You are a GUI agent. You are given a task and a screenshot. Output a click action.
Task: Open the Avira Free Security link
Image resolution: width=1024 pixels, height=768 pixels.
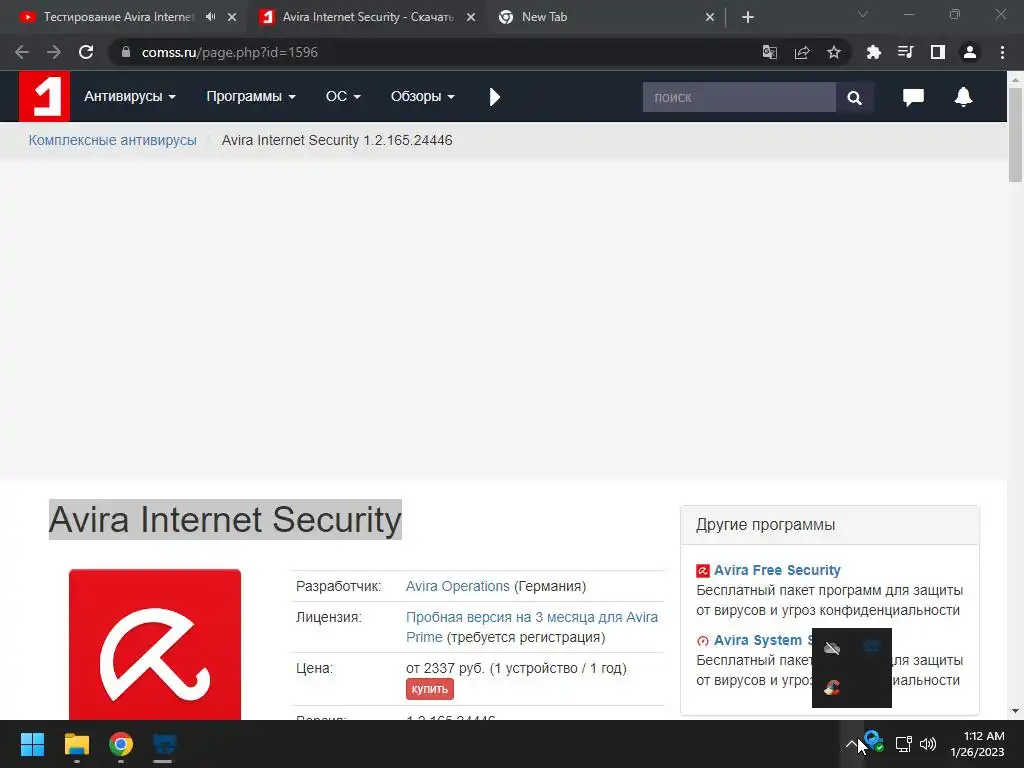point(777,570)
